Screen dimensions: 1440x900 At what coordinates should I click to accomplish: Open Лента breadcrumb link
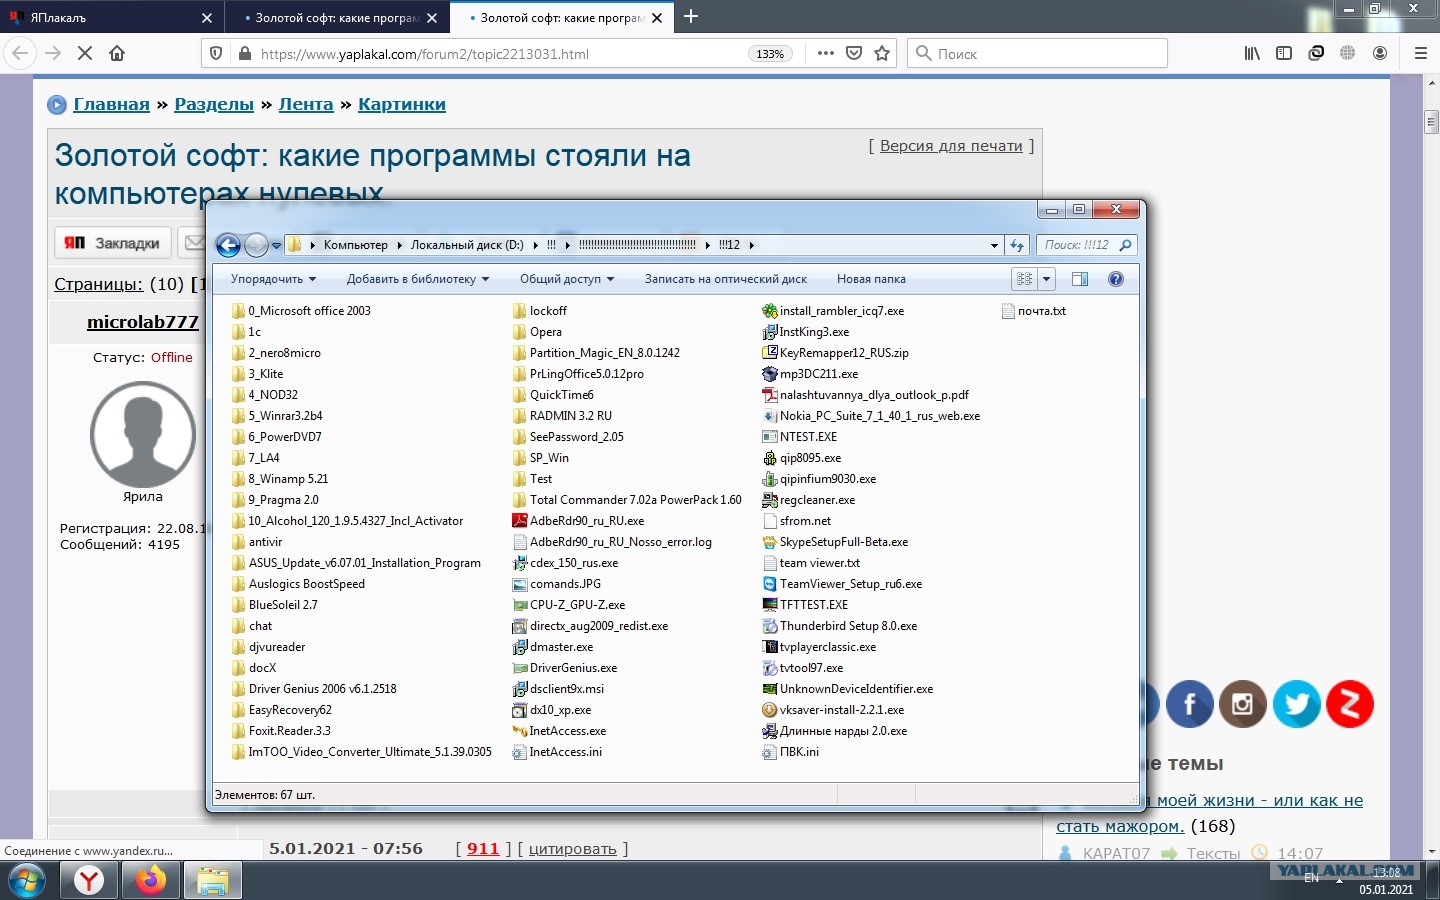[306, 104]
